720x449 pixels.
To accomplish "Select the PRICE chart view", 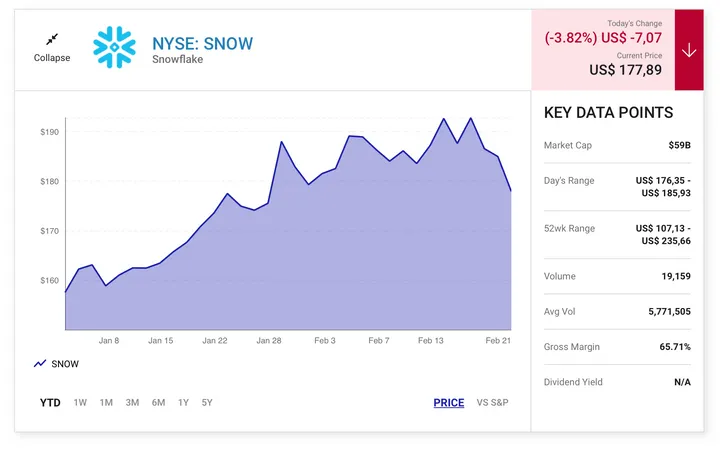I will pyautogui.click(x=448, y=403).
